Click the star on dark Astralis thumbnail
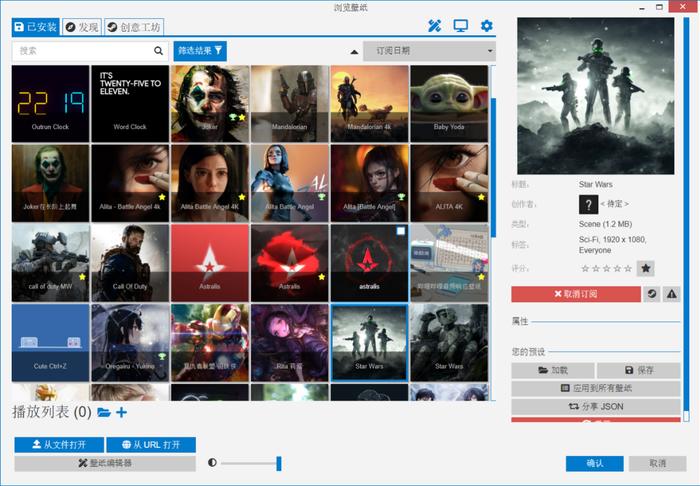700x486 pixels. click(x=321, y=277)
